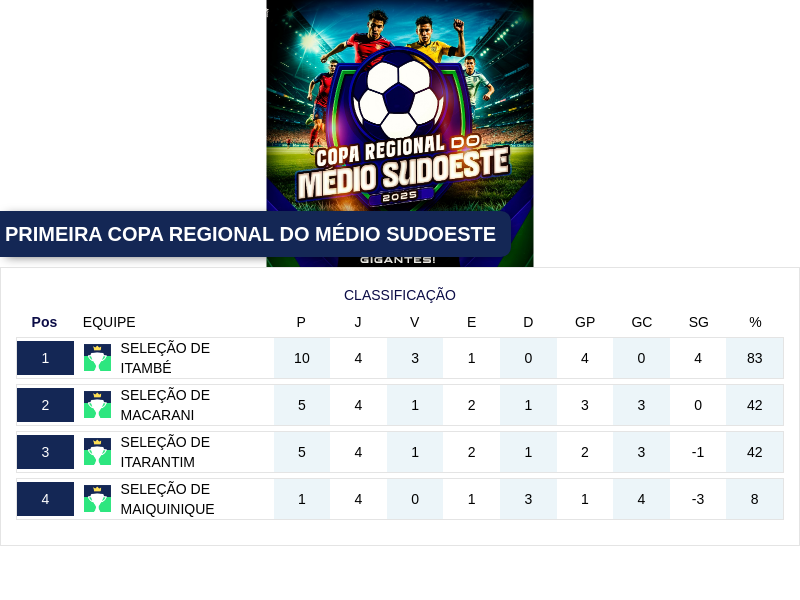Click the Pos column header
The width and height of the screenshot is (800, 600).
(44, 322)
